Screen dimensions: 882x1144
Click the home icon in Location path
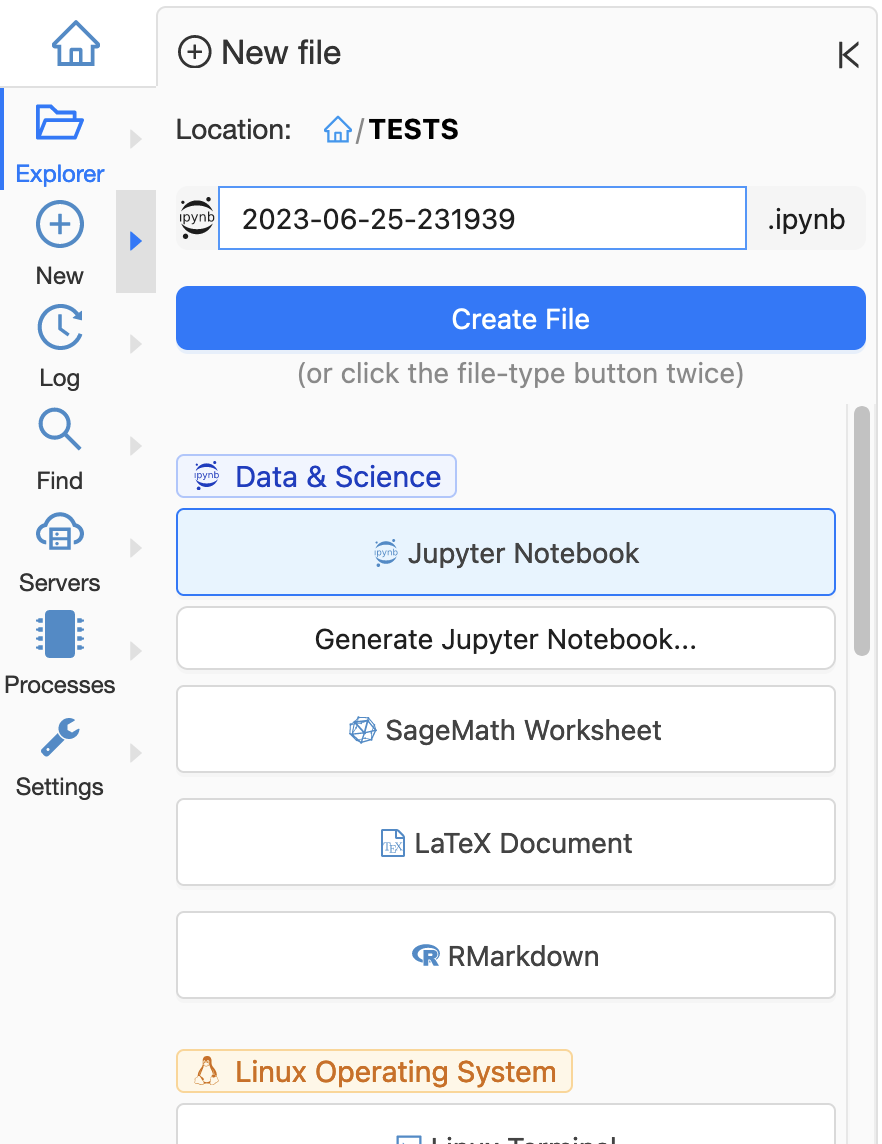point(337,130)
